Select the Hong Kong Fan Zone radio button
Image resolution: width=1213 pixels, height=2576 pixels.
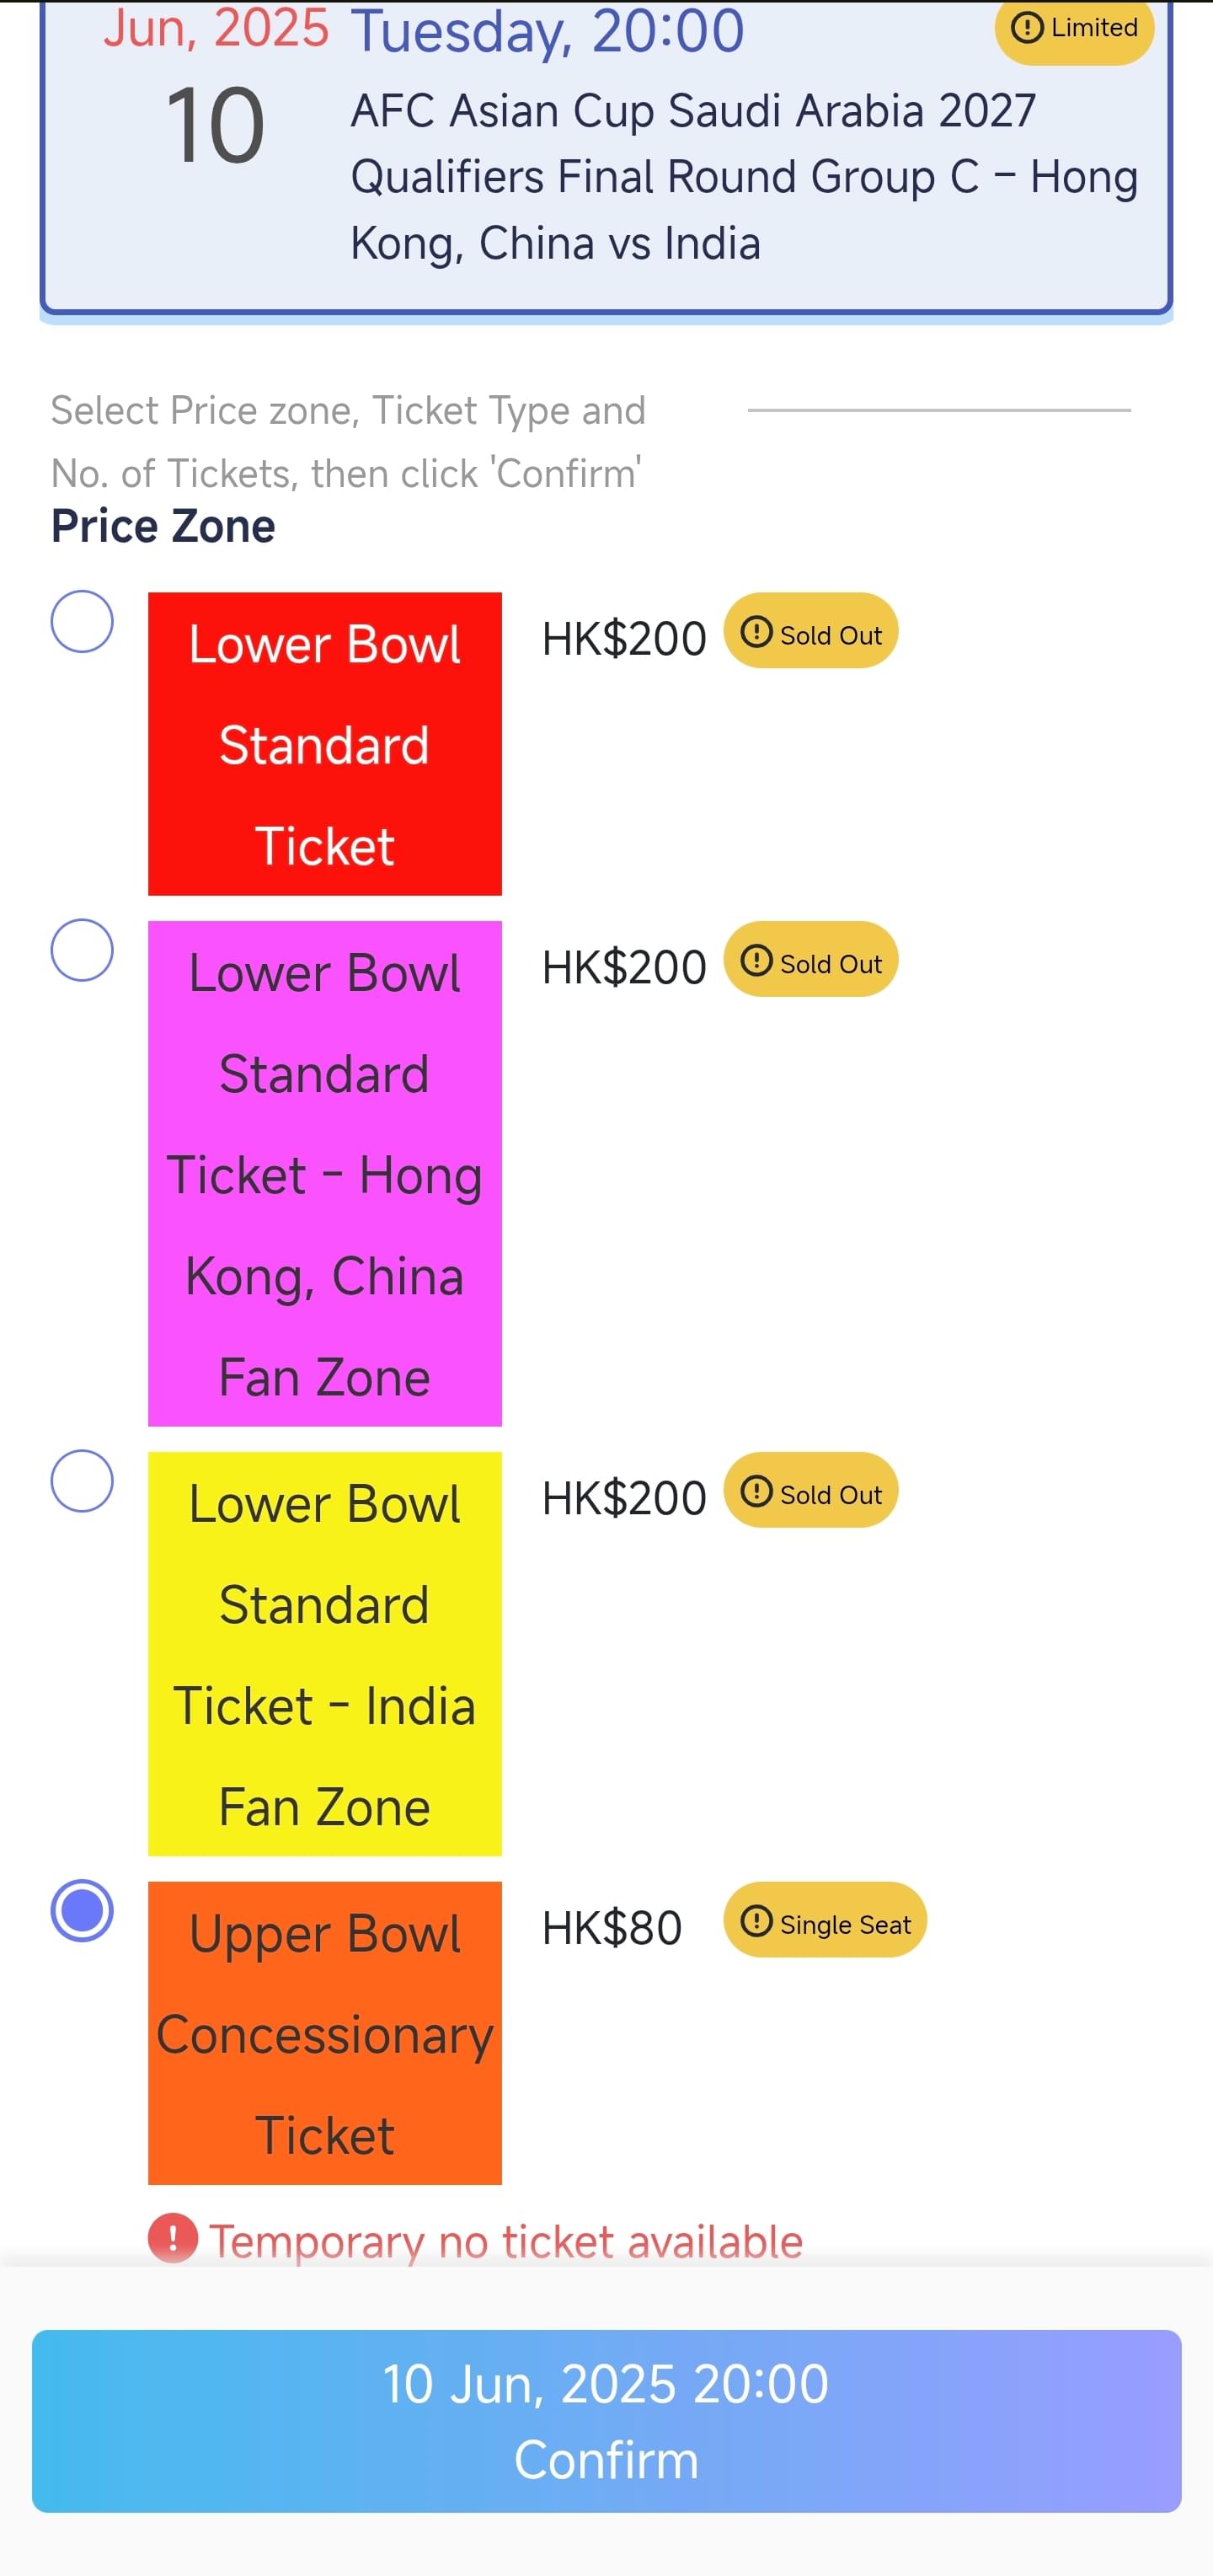coord(82,949)
